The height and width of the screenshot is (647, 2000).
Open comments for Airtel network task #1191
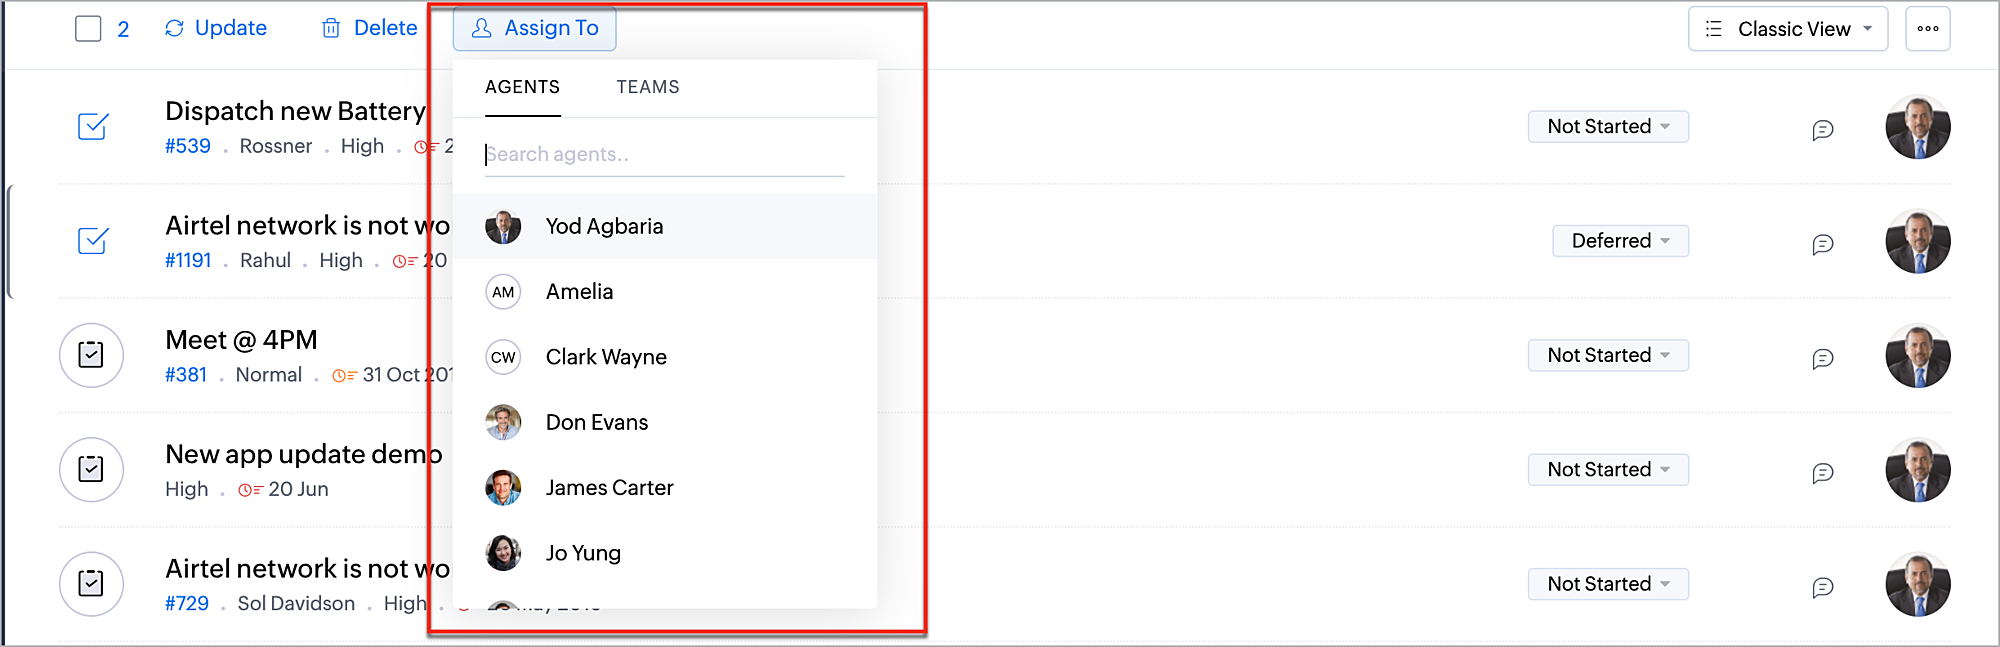(x=1822, y=244)
